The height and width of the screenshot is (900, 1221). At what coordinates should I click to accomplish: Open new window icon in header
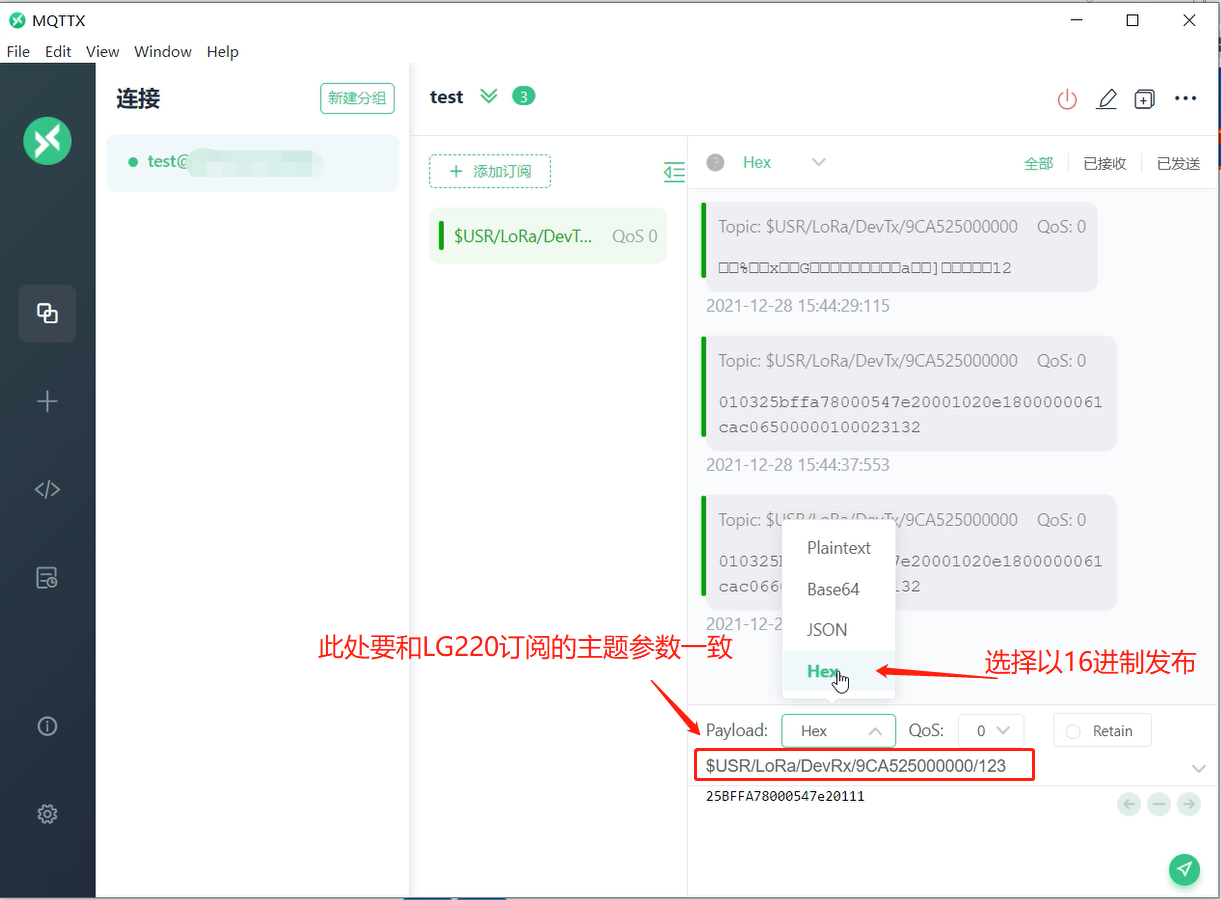[x=1144, y=99]
